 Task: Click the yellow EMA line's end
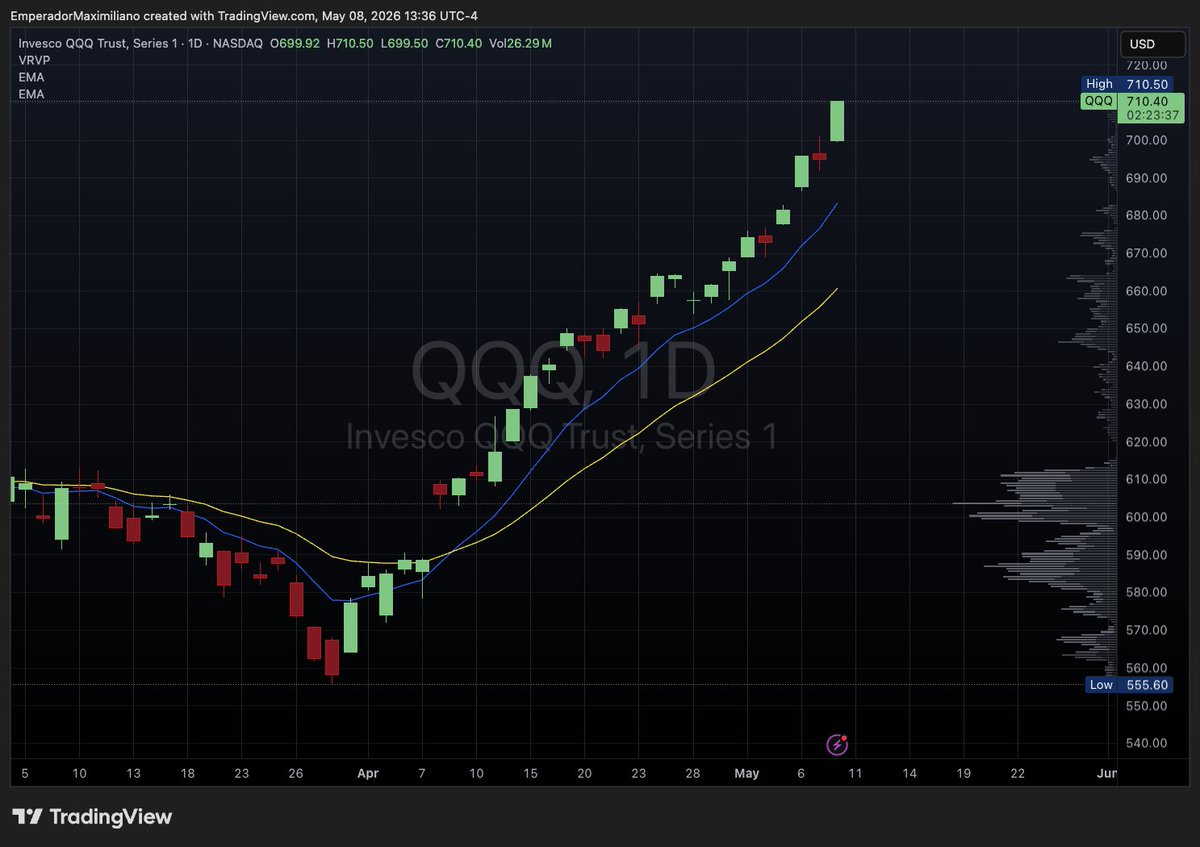click(836, 289)
